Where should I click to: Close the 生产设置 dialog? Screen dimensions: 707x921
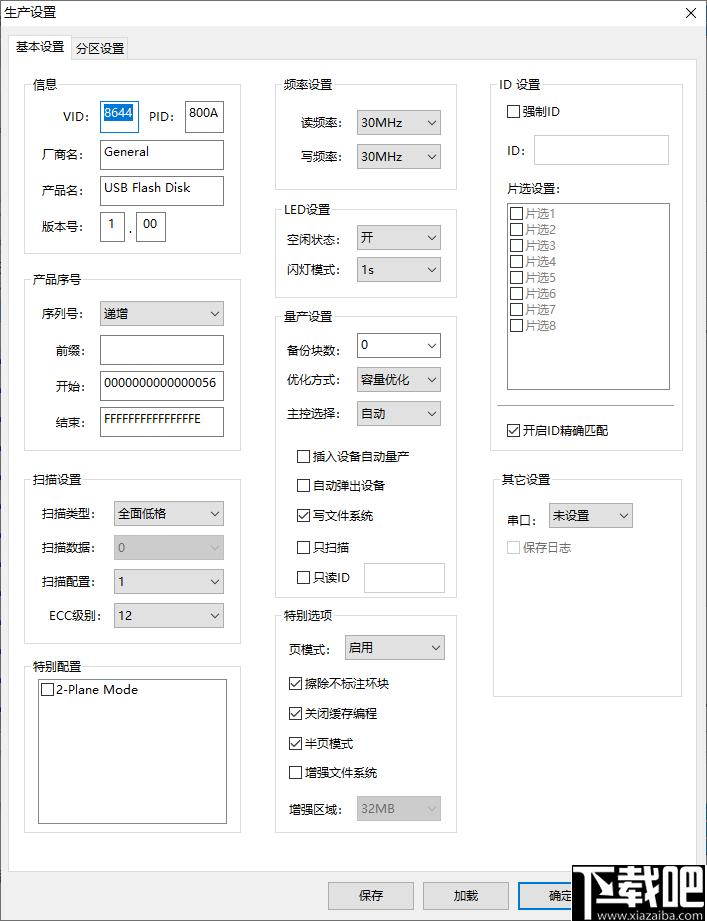[691, 13]
